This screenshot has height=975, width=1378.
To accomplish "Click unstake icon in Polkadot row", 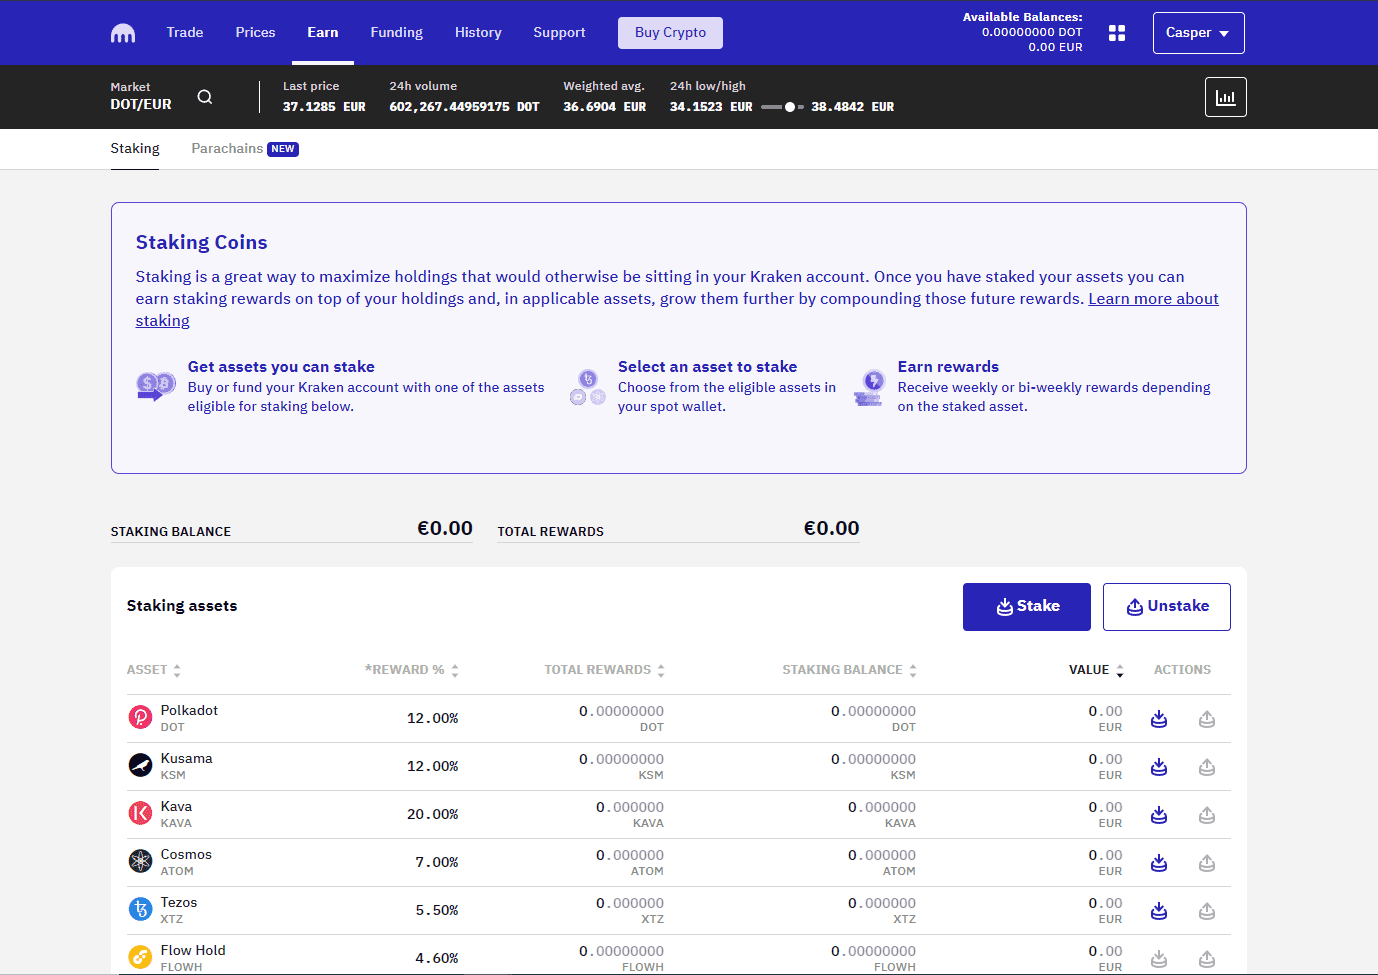I will pyautogui.click(x=1207, y=719).
